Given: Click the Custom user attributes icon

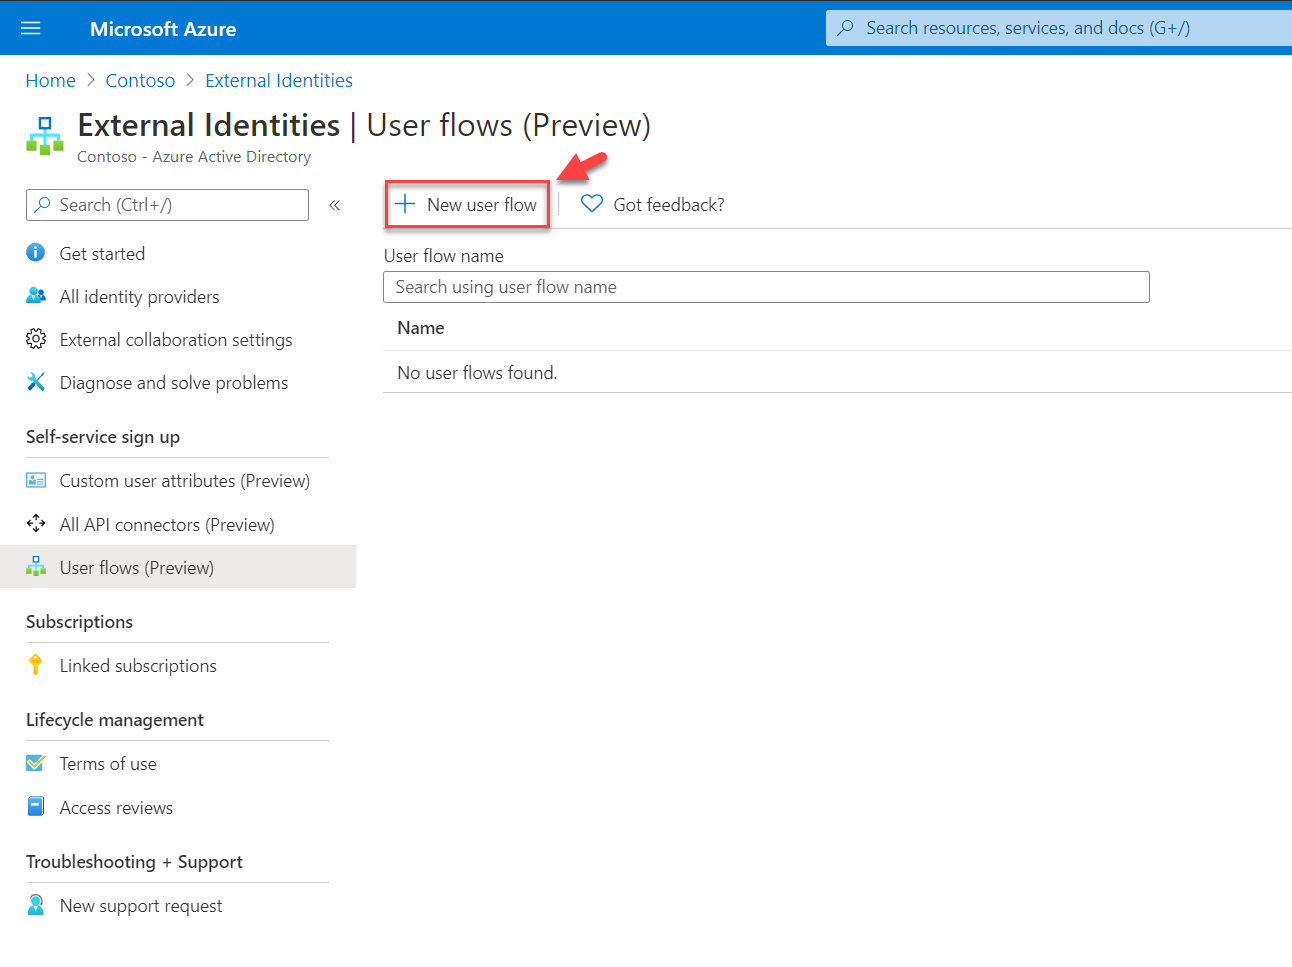Looking at the screenshot, I should click(36, 480).
